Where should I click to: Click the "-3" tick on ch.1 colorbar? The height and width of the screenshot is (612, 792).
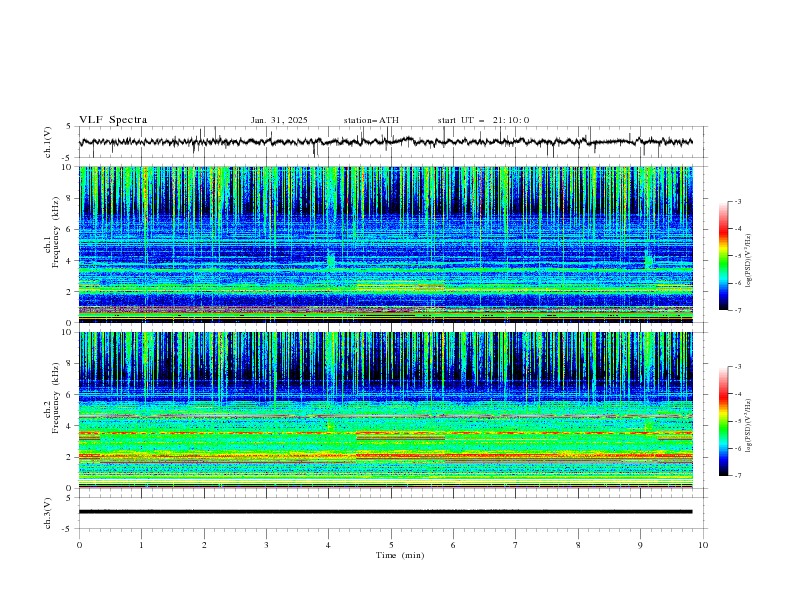pyautogui.click(x=737, y=201)
